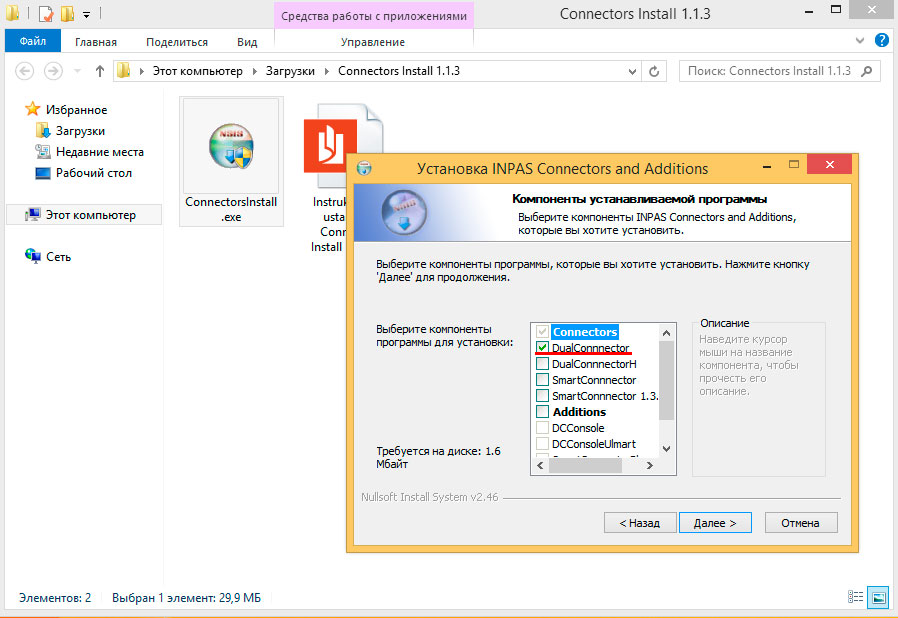
Task: Click the New folder icon in quick access toolbar
Action: [68, 13]
